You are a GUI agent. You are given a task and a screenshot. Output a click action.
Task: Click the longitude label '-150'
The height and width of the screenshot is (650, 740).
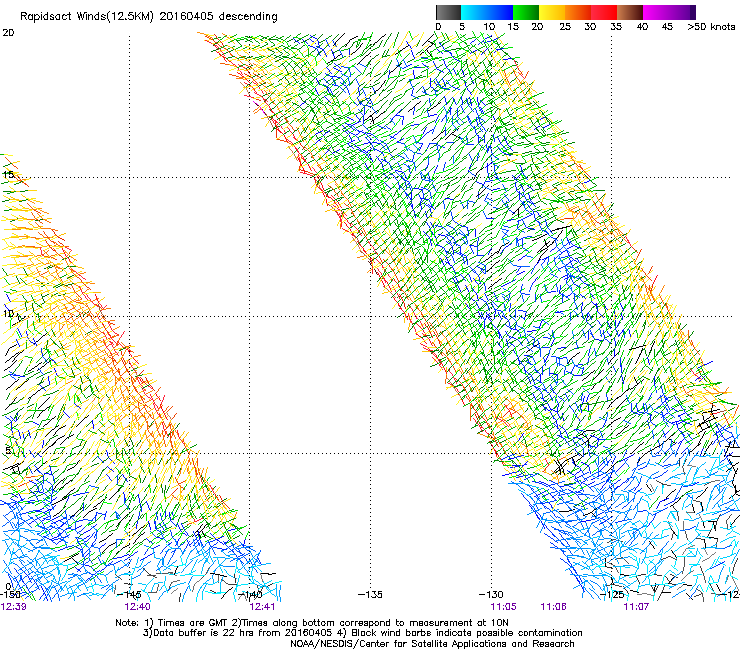click(10, 594)
